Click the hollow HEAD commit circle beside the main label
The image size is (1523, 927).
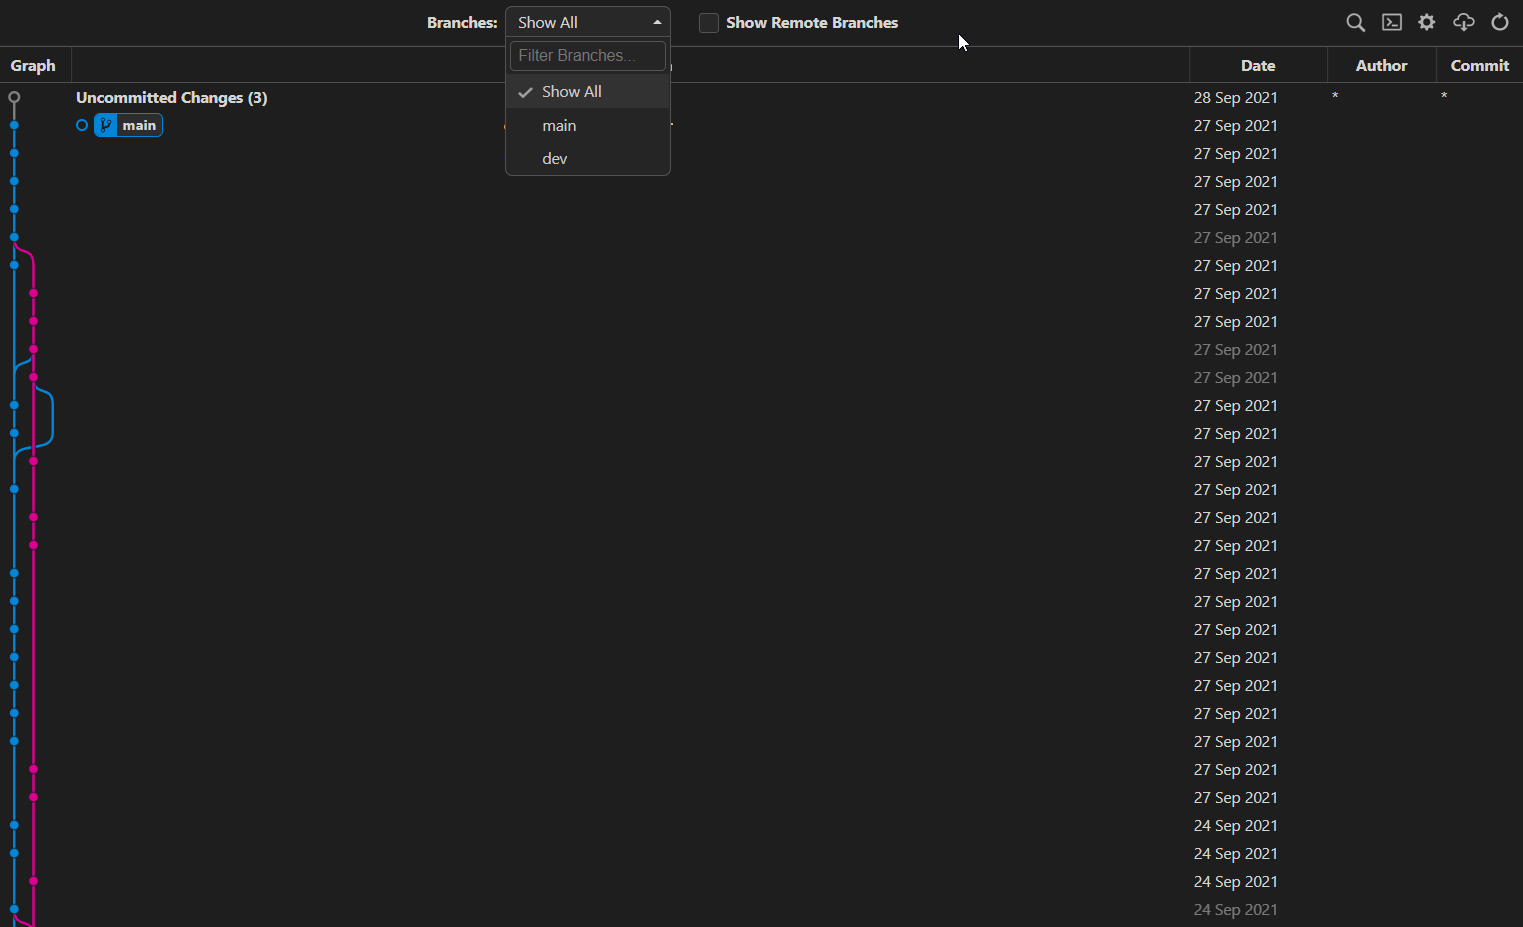pos(82,125)
